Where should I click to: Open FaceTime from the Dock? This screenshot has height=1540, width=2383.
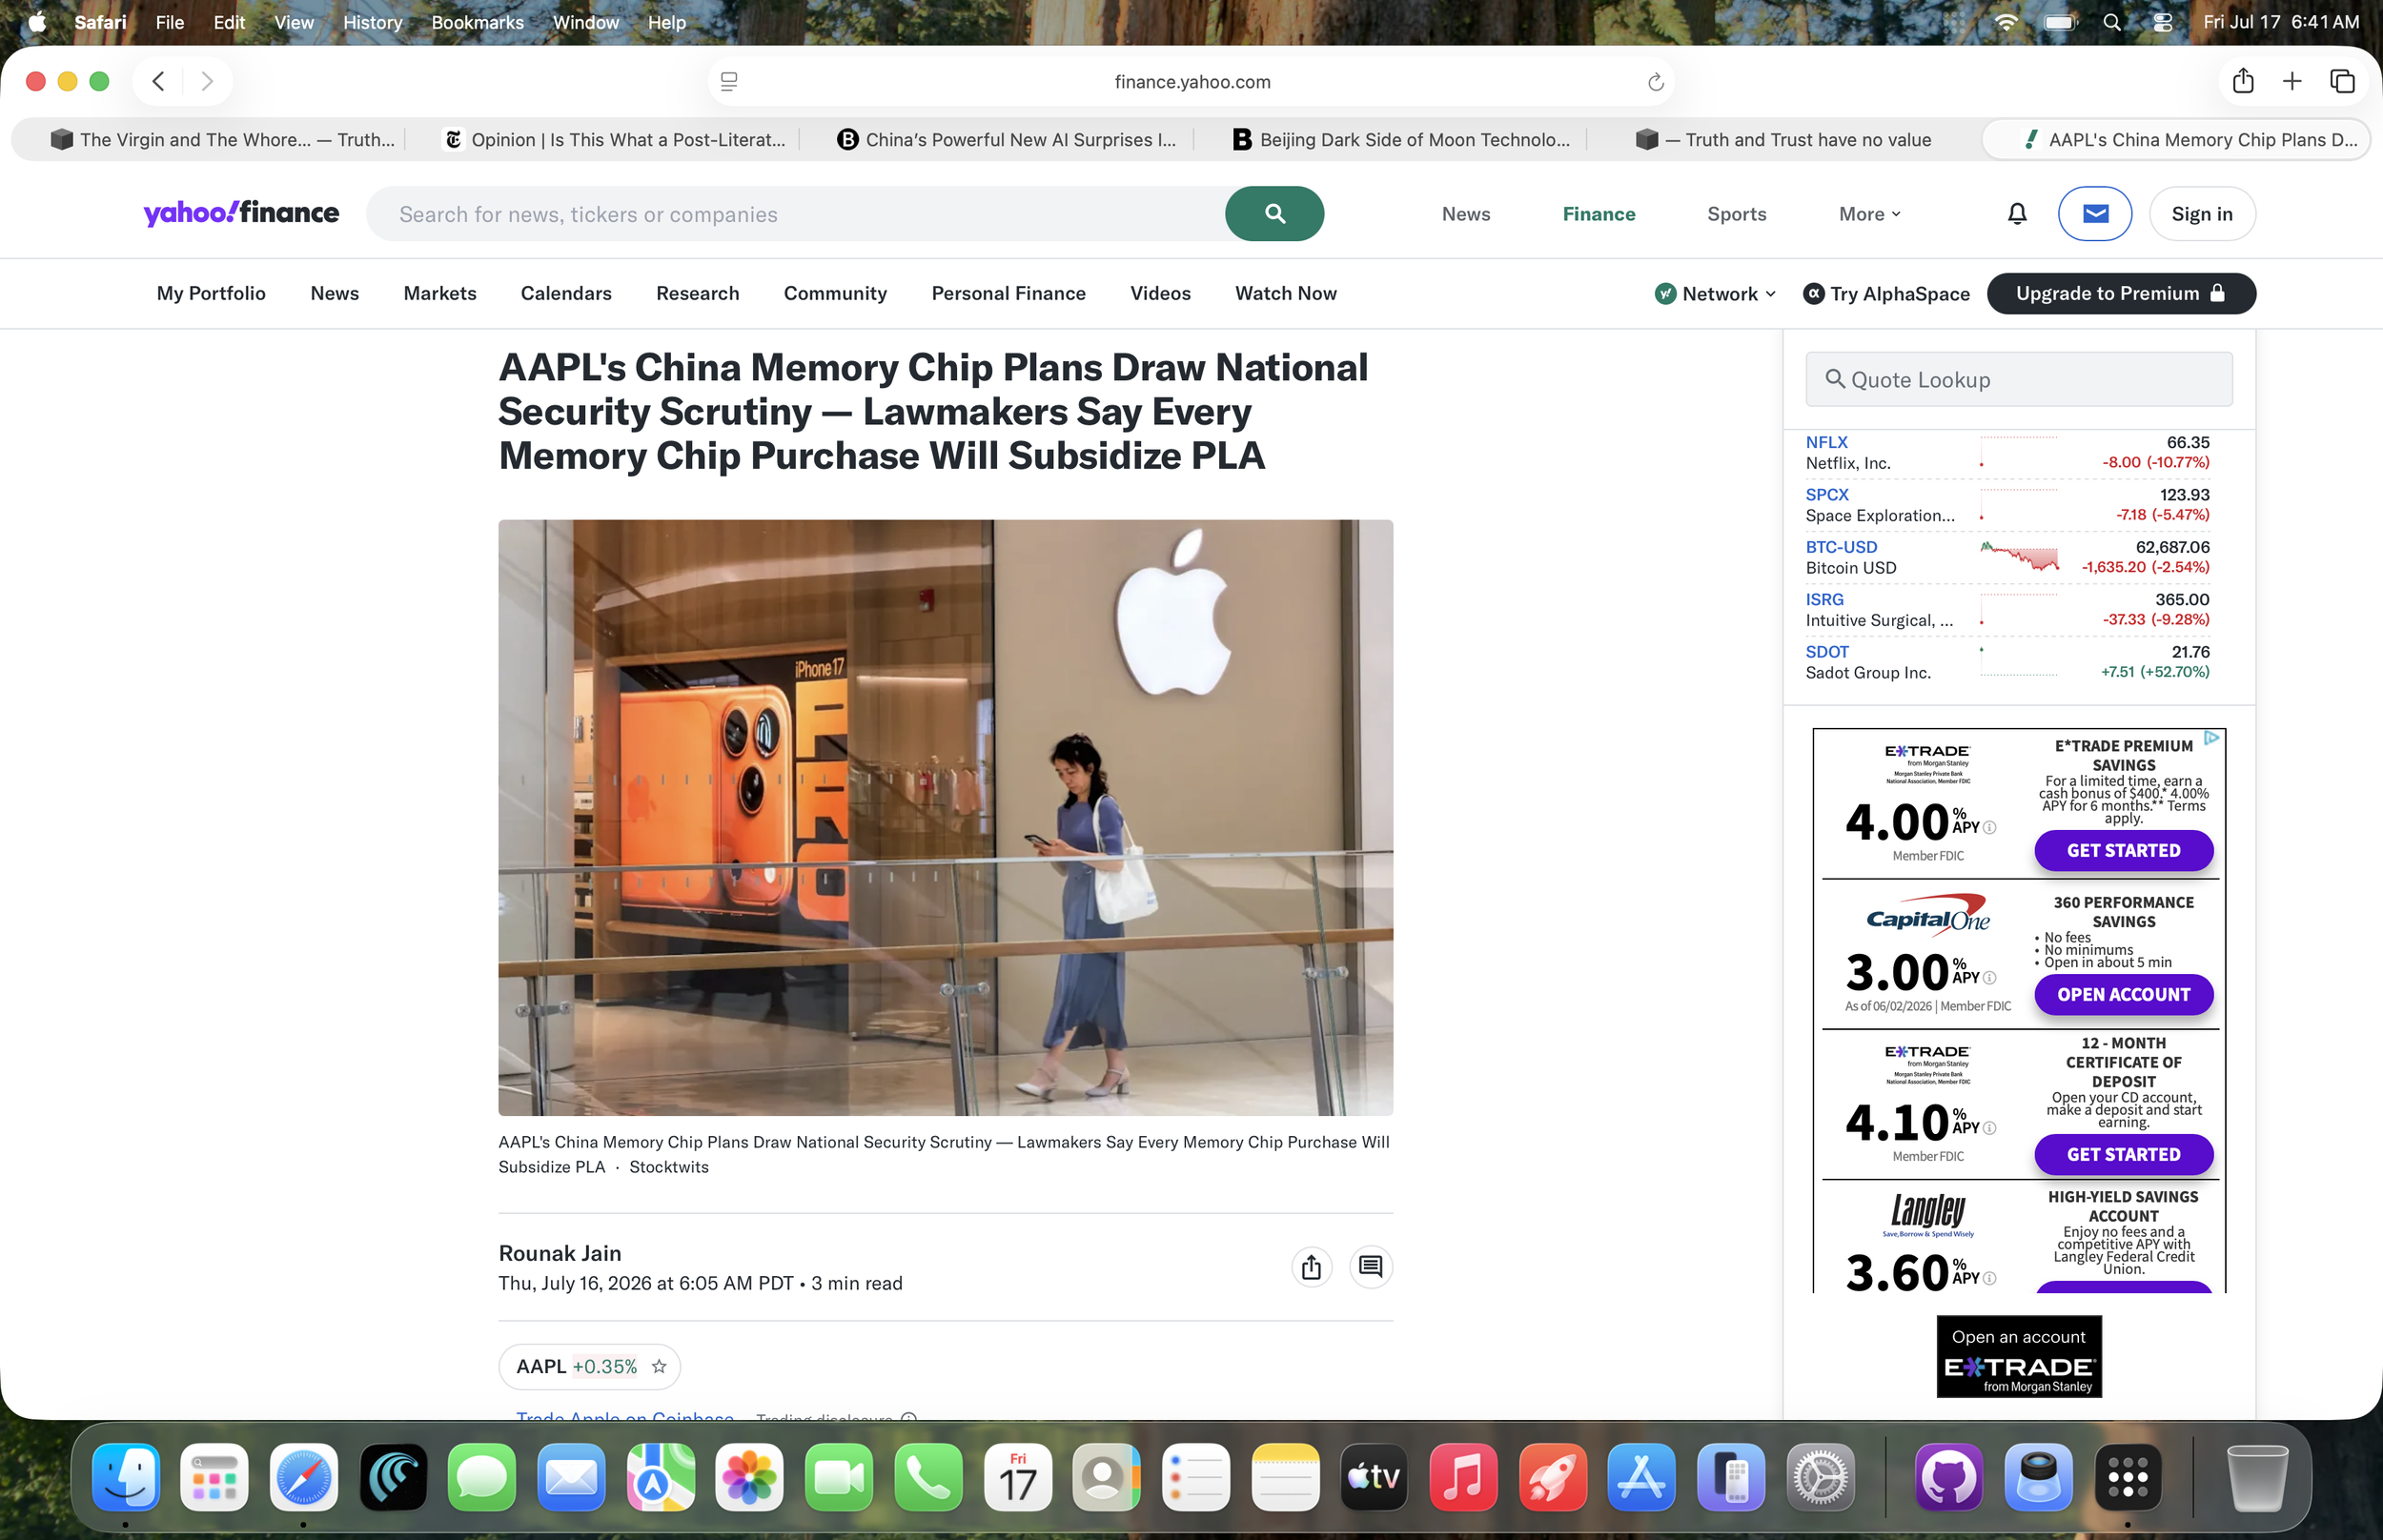point(839,1477)
